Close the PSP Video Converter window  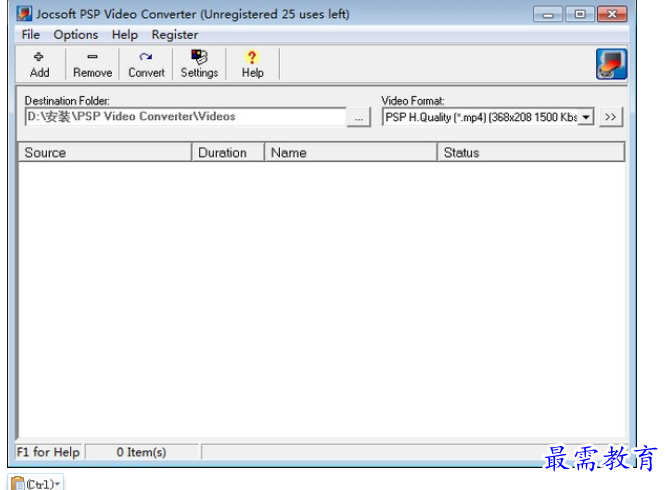[612, 14]
